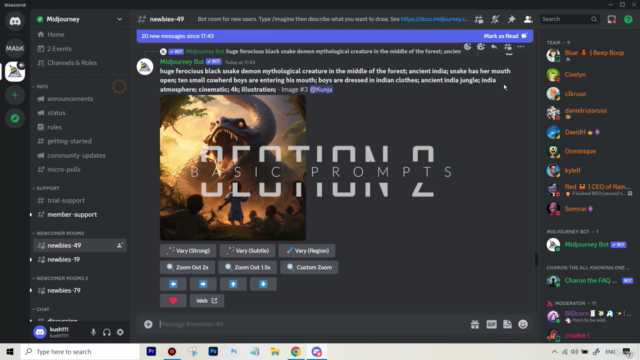Pan image right with arrow button
Screen dimensions: 640x360
203,284
